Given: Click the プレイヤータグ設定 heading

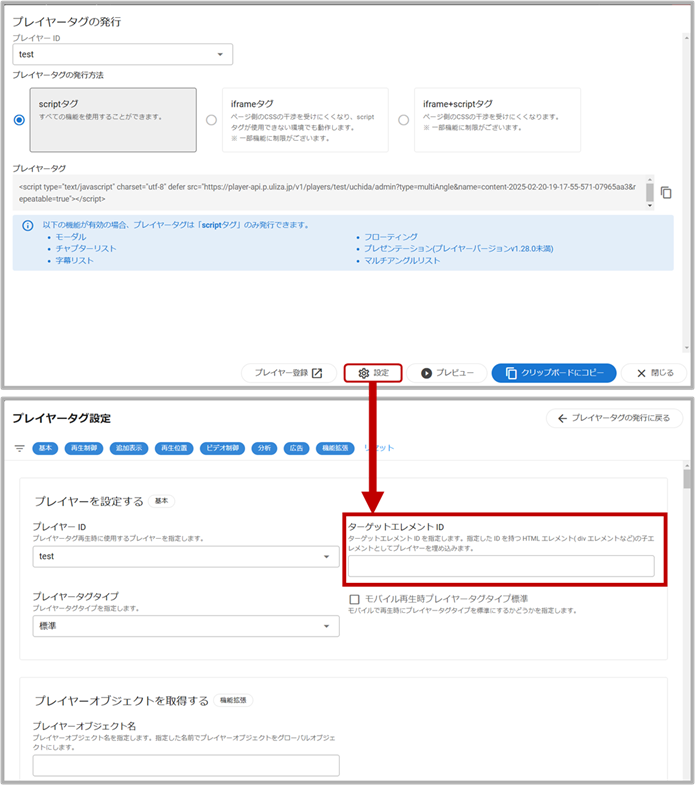Looking at the screenshot, I should 62,418.
